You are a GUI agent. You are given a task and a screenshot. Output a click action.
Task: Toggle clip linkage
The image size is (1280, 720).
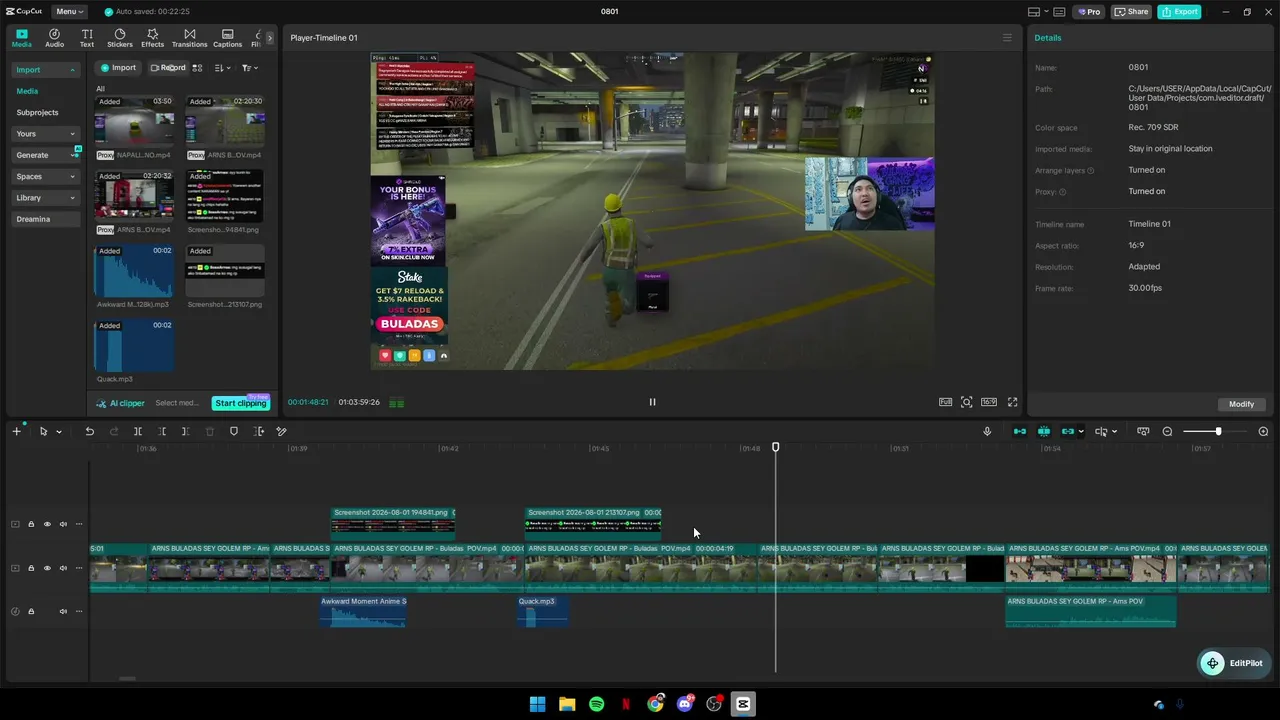[1068, 431]
